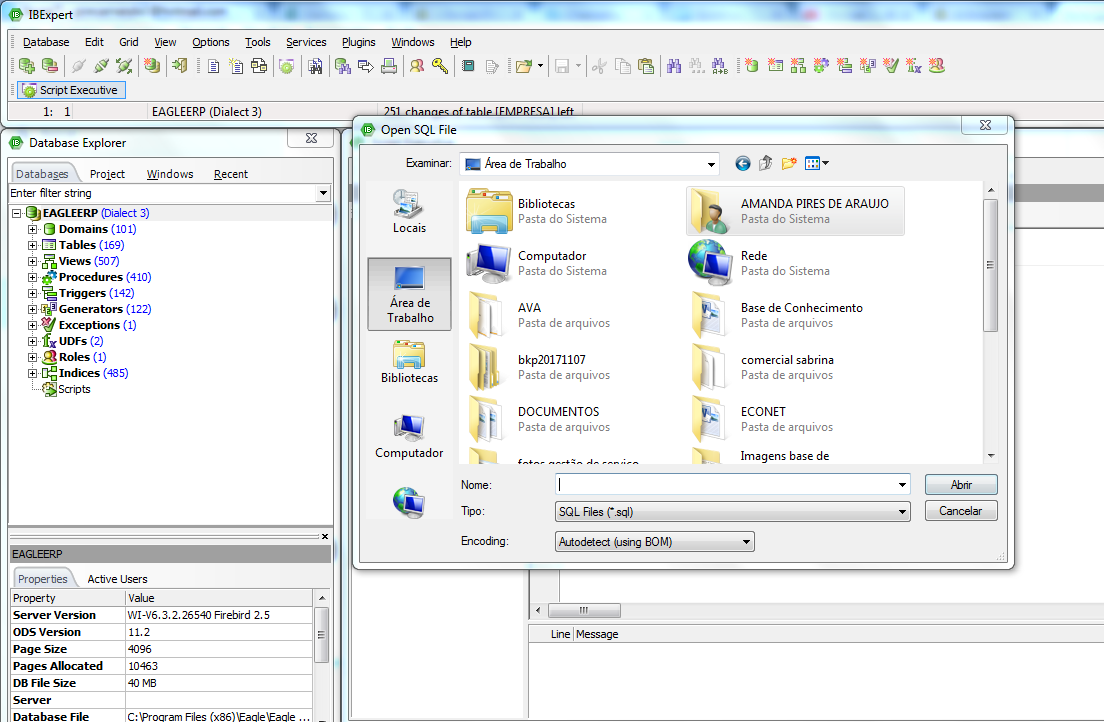
Task: Collapse the EAGLEERP database node
Action: pyautogui.click(x=16, y=213)
